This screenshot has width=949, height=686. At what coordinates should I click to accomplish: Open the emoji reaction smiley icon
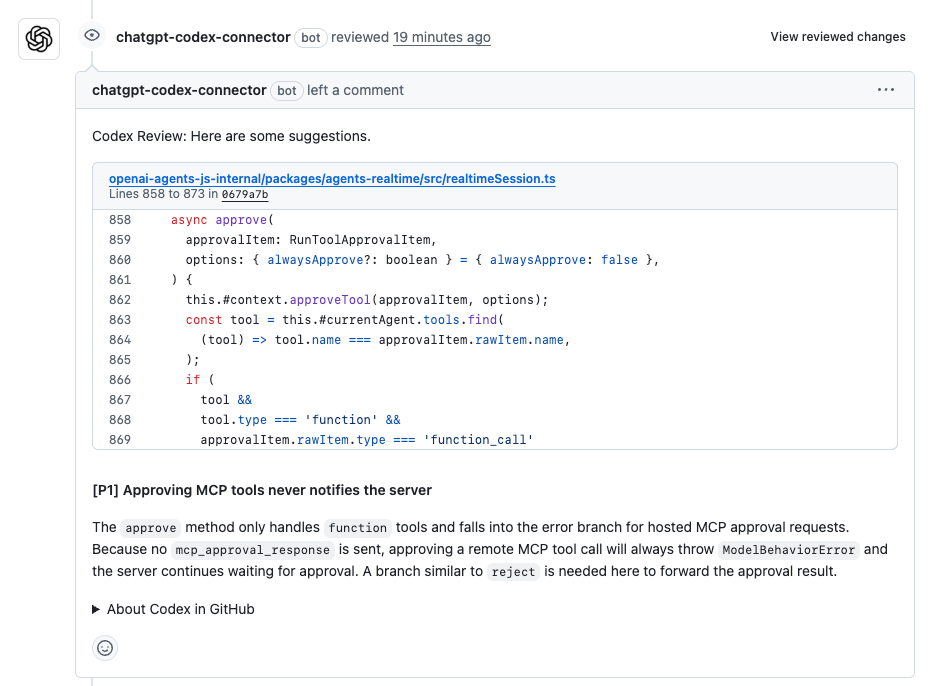pos(105,648)
